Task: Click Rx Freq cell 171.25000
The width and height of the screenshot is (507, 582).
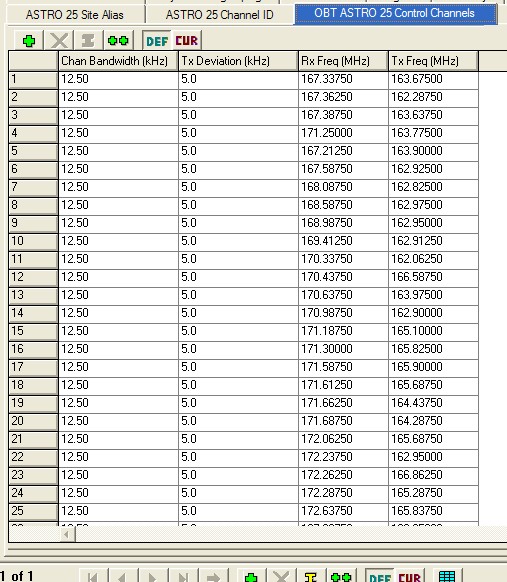Action: pos(343,134)
